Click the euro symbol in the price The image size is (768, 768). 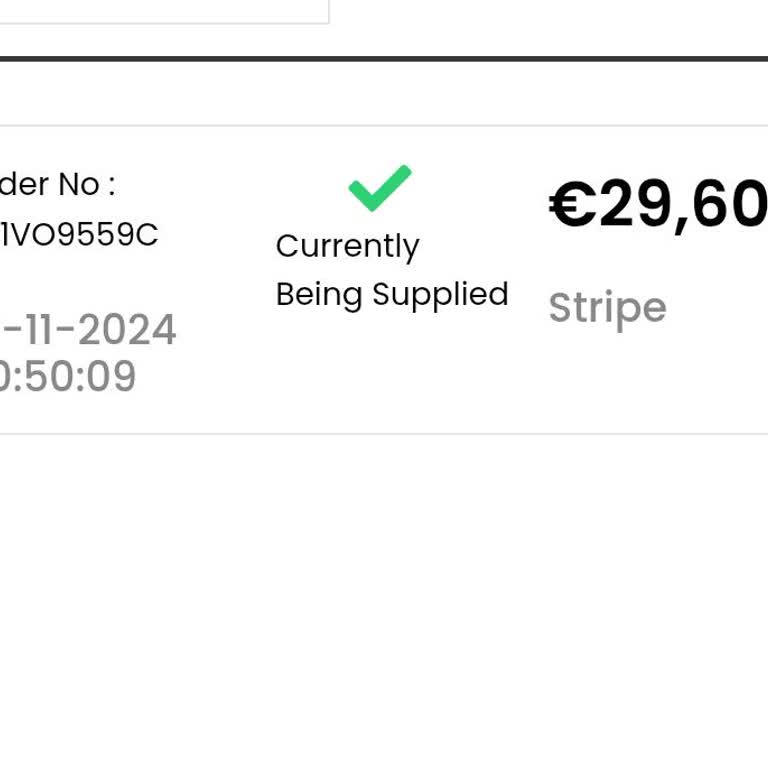point(572,205)
